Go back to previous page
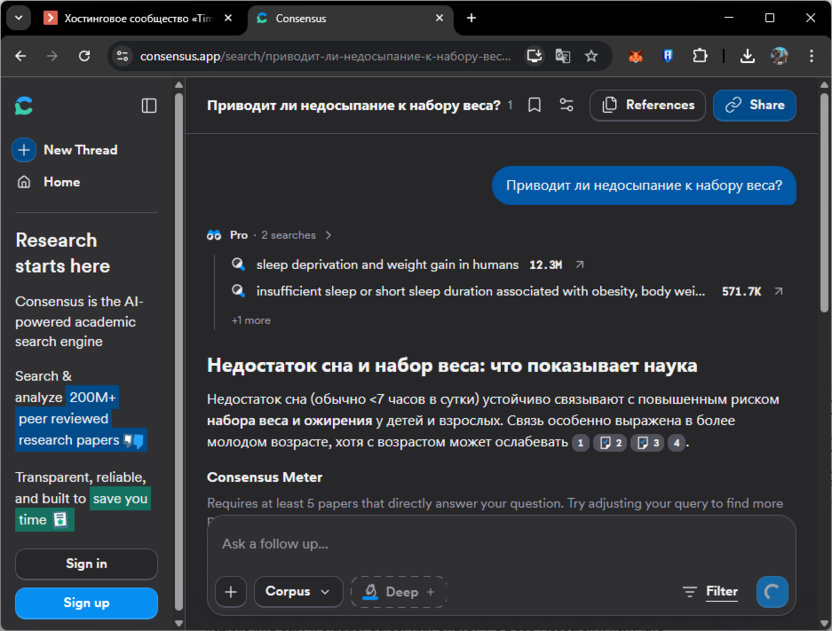Viewport: 832px width, 631px height. 21,56
